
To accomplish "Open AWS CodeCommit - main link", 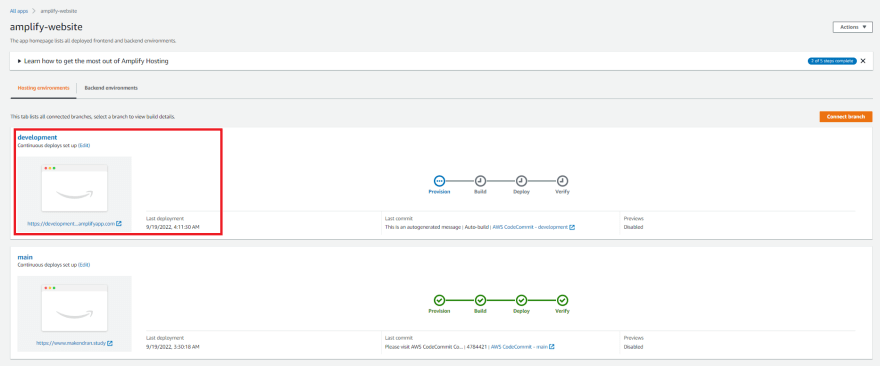I will (519, 346).
